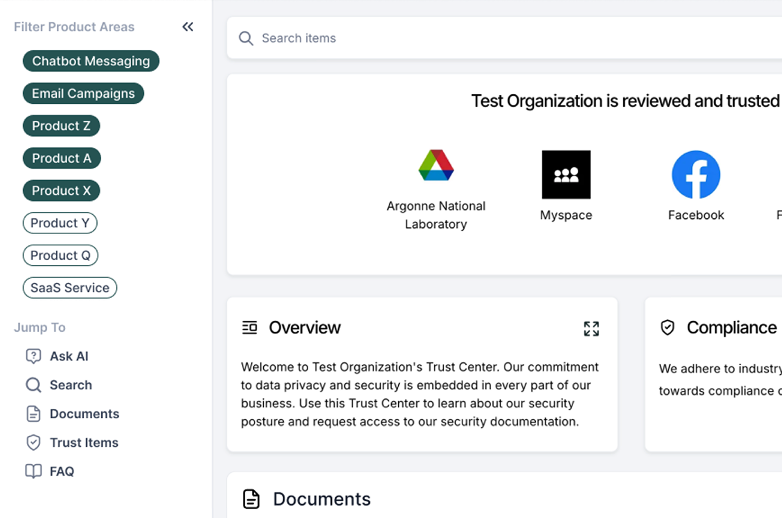The width and height of the screenshot is (782, 518).
Task: Click the FAQ book icon
Action: coord(33,471)
